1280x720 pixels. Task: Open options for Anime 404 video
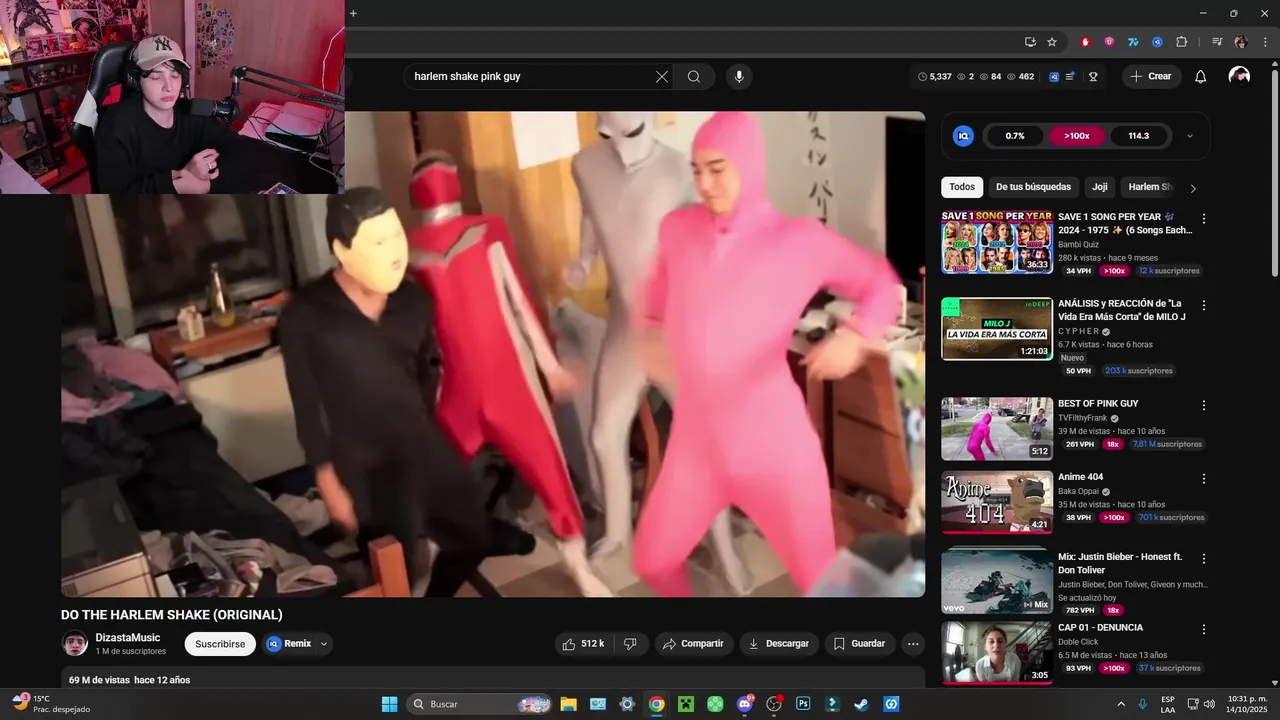(1204, 478)
